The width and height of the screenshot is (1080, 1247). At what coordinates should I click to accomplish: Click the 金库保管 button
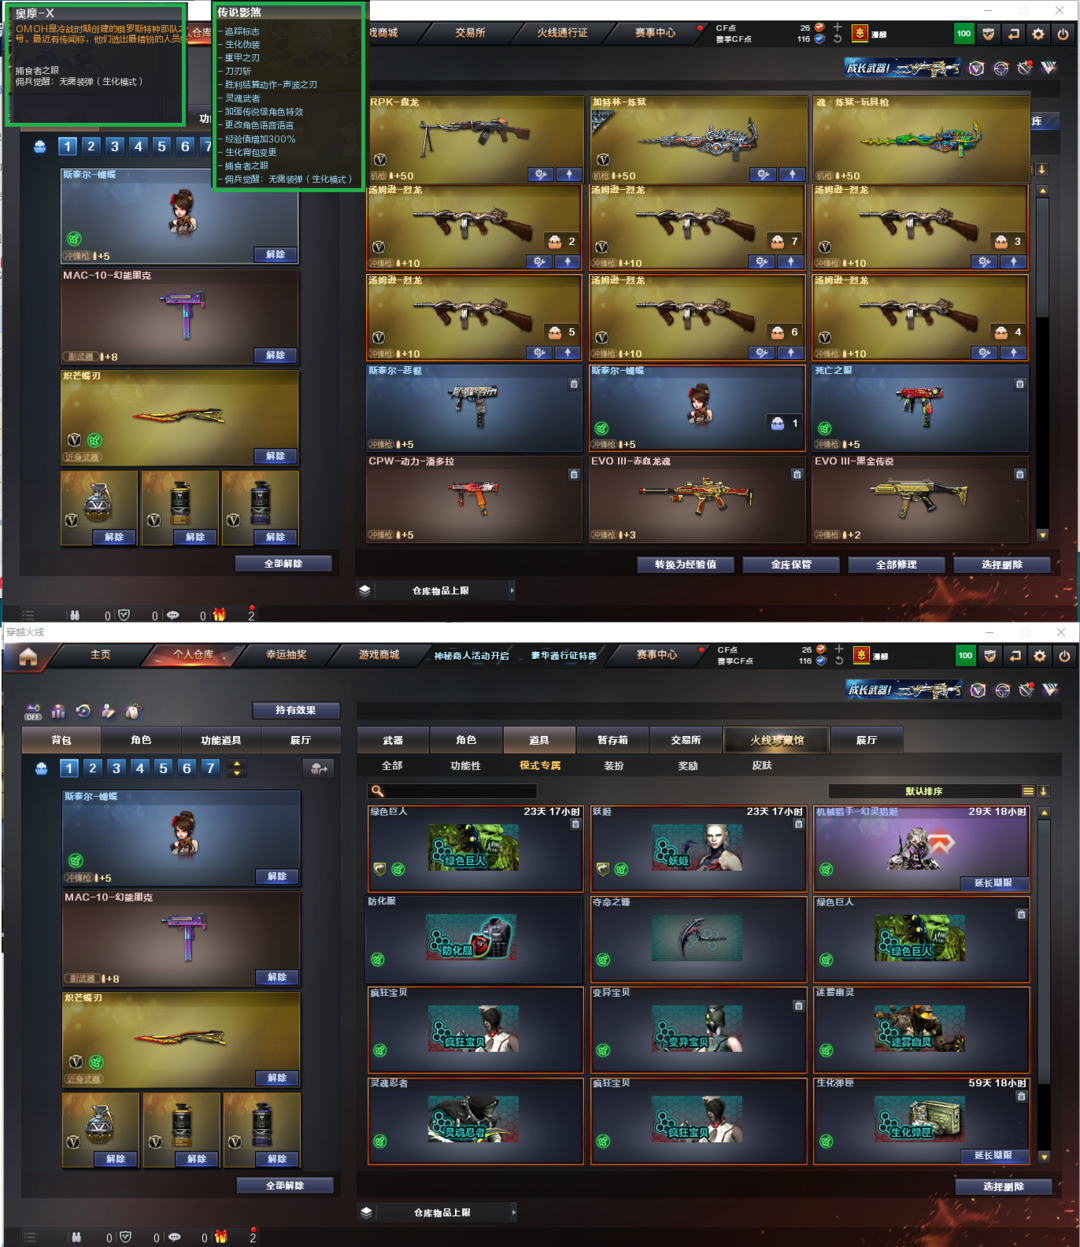(x=791, y=564)
